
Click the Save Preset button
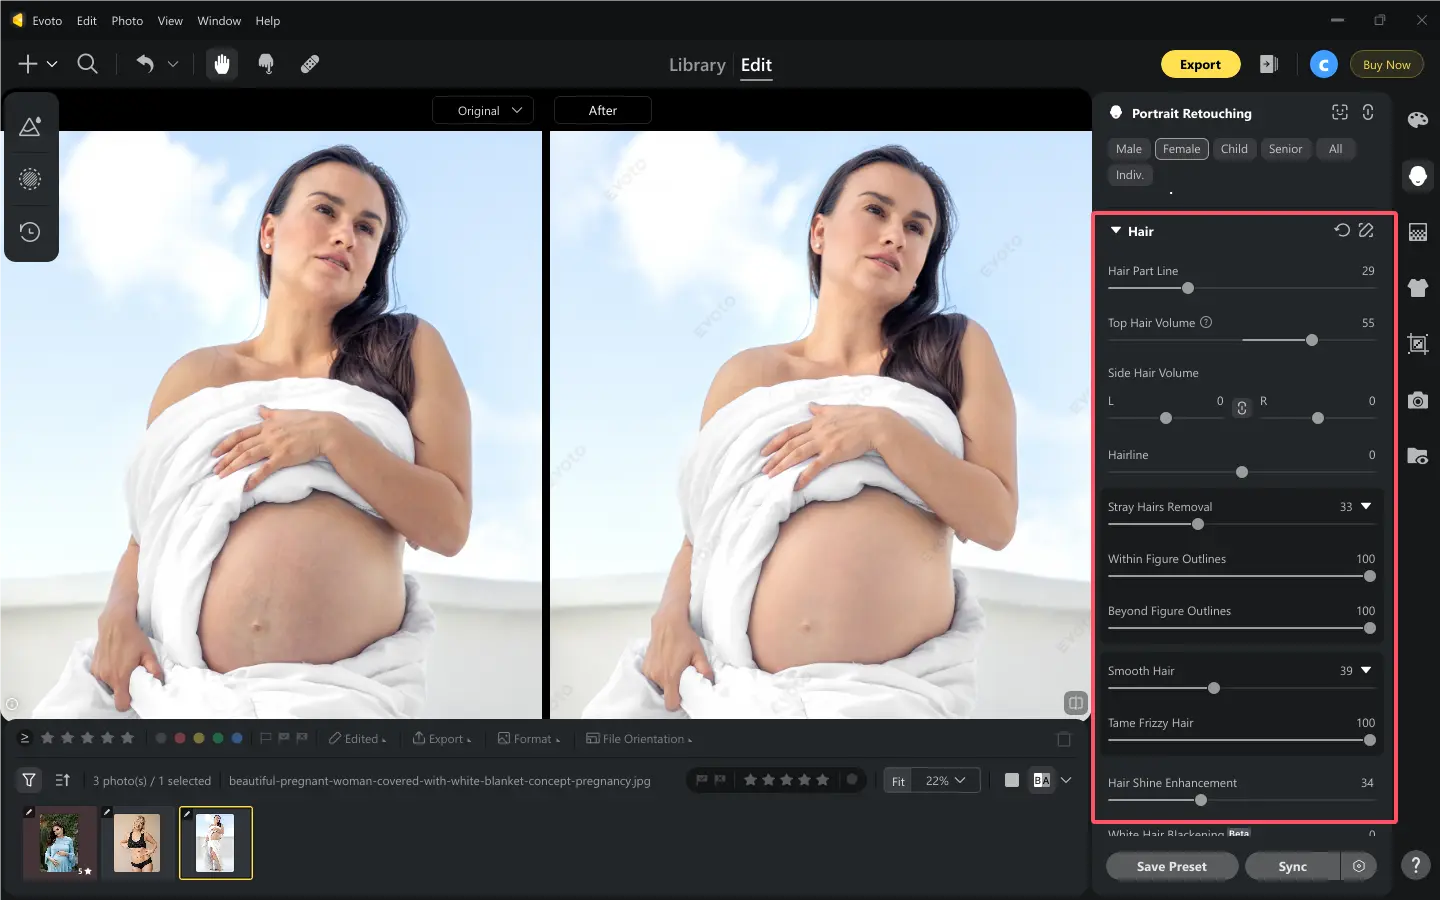pyautogui.click(x=1172, y=866)
